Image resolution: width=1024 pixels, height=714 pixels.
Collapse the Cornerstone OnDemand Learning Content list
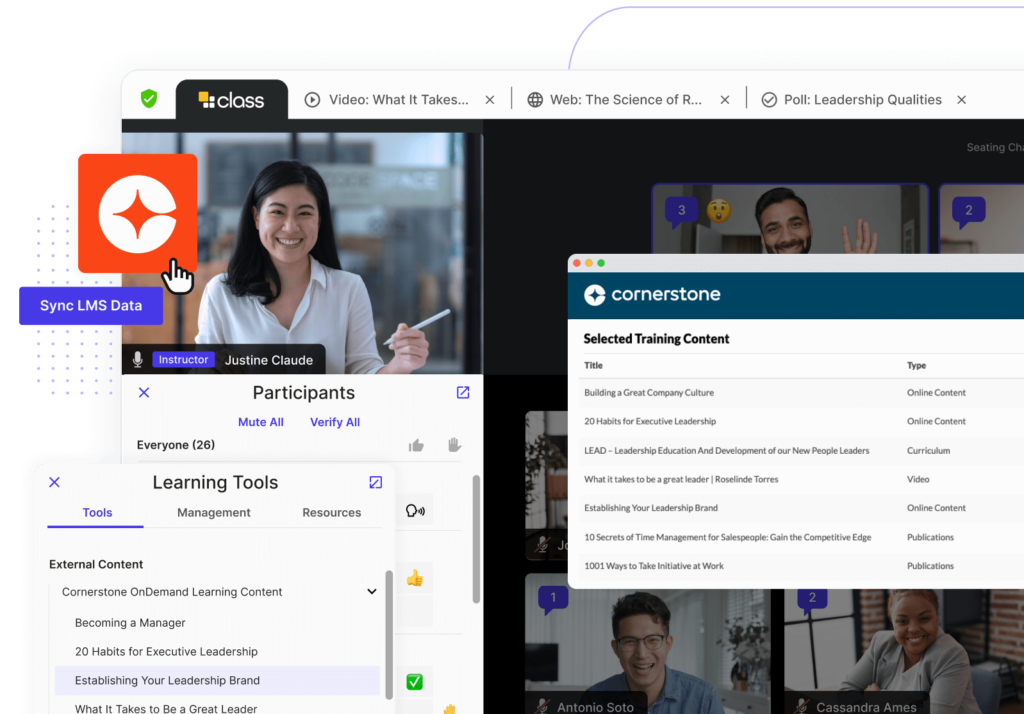(371, 591)
